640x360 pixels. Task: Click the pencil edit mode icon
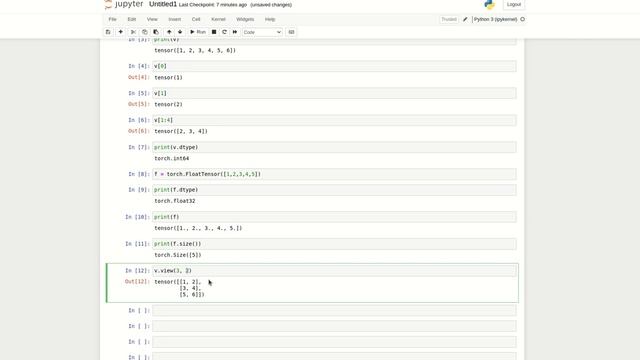(465, 19)
